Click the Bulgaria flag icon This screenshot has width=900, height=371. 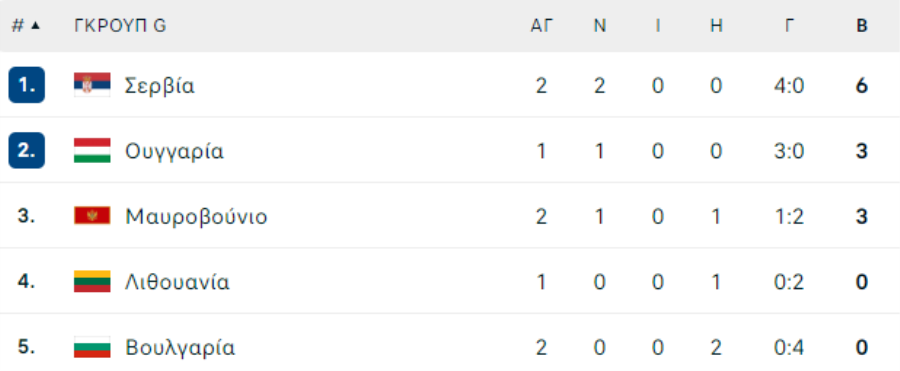click(x=92, y=347)
